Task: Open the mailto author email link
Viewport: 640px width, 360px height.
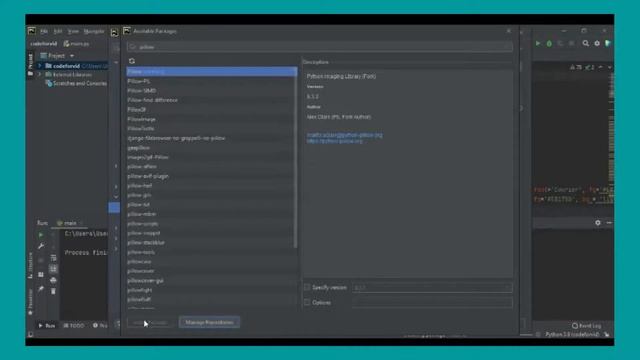Action: click(x=345, y=135)
